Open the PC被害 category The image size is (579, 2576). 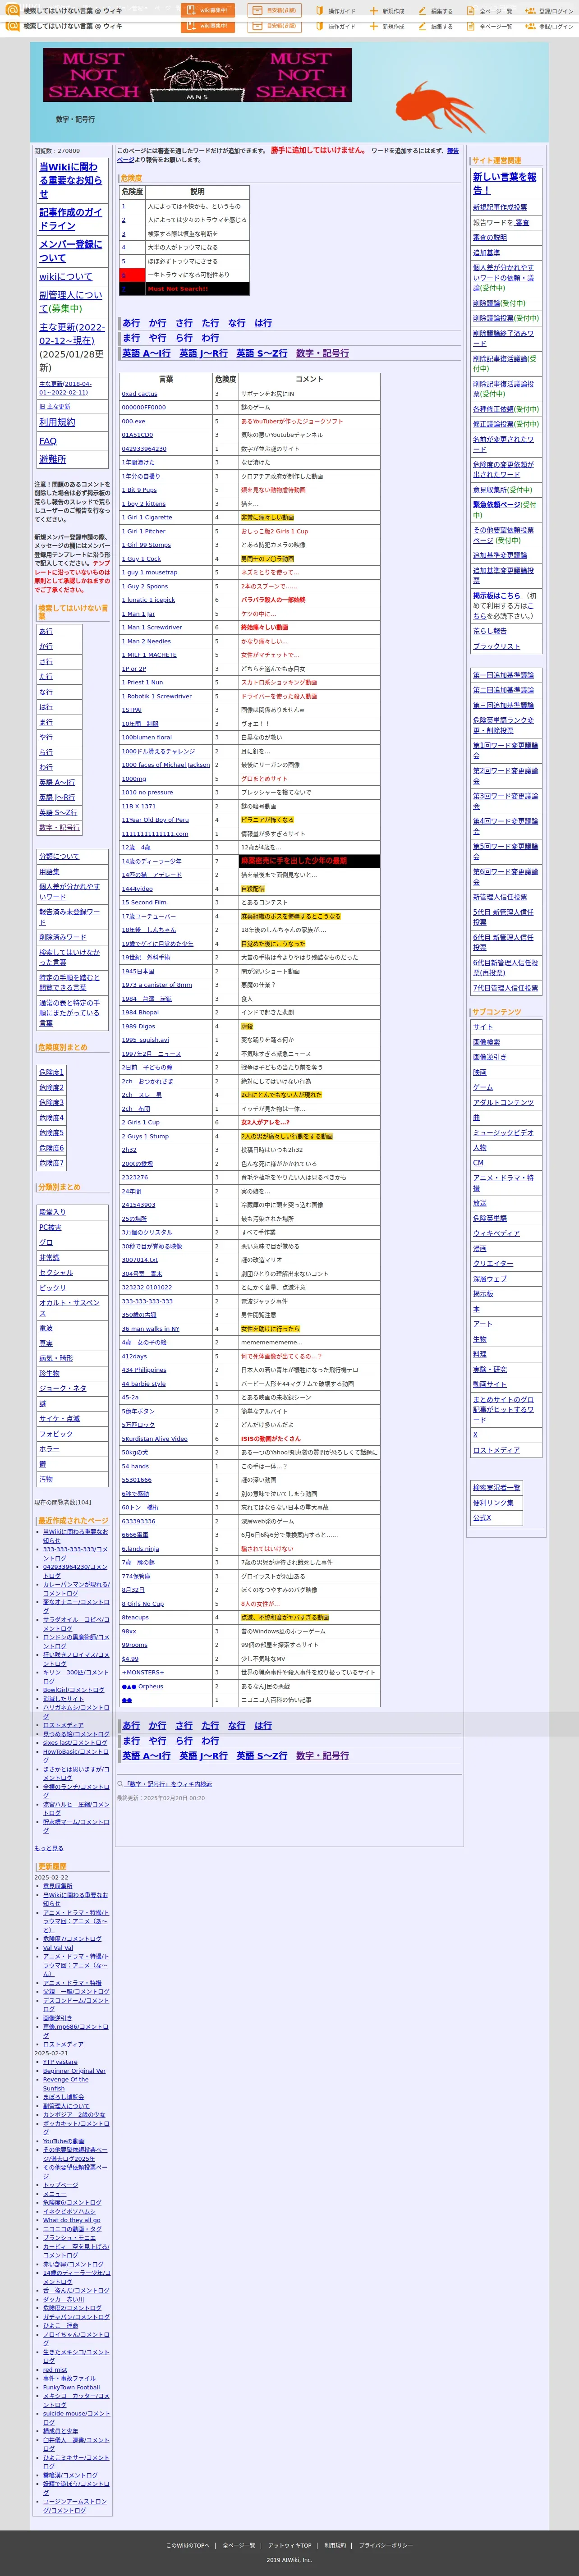click(x=50, y=1227)
